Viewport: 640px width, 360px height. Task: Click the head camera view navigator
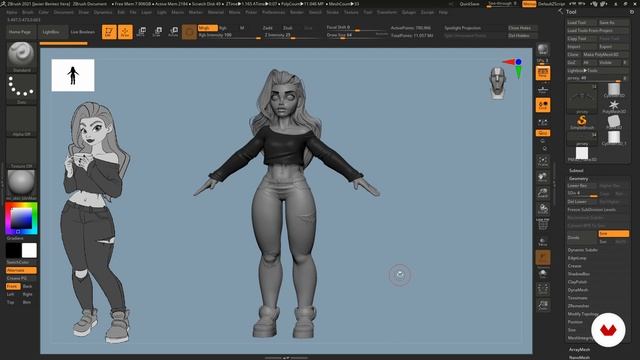[x=498, y=83]
